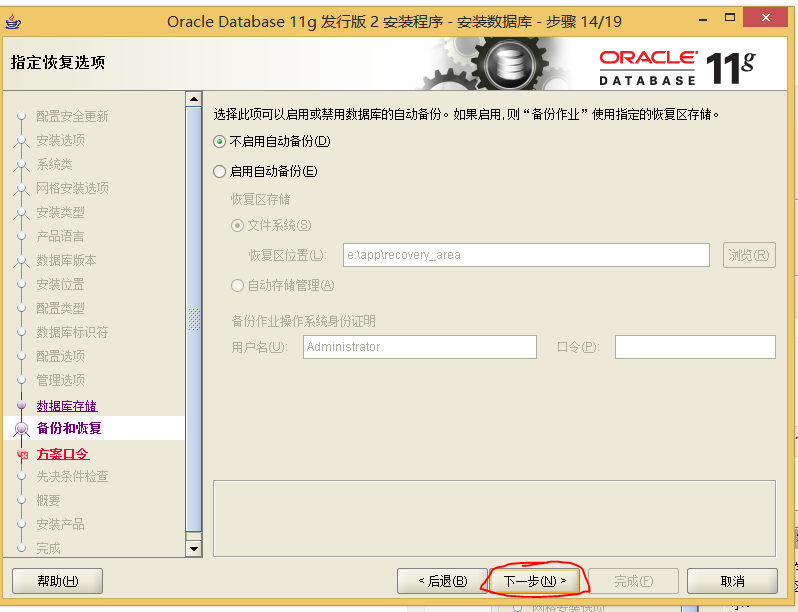Click the 恢复区位置 path input field
Image resolution: width=798 pixels, height=612 pixels.
click(x=526, y=255)
